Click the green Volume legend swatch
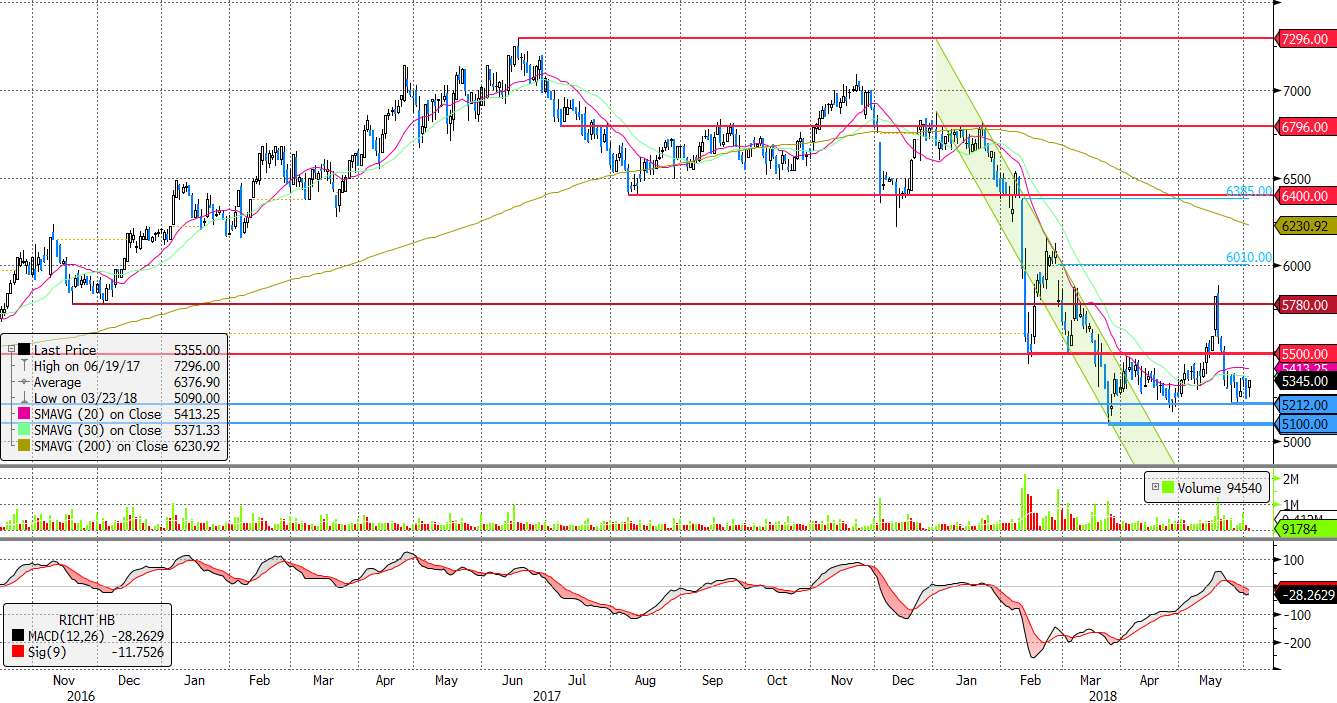The image size is (1337, 703). tap(1169, 488)
